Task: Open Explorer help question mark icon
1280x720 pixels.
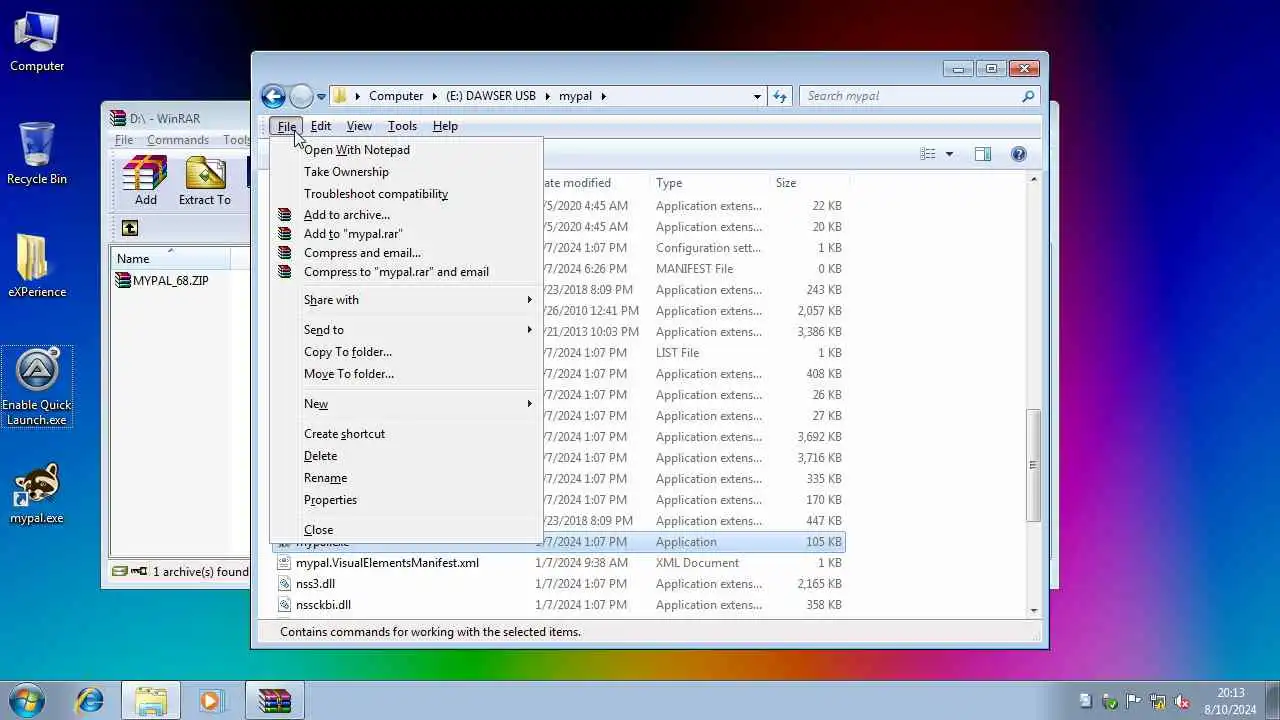Action: [1019, 154]
